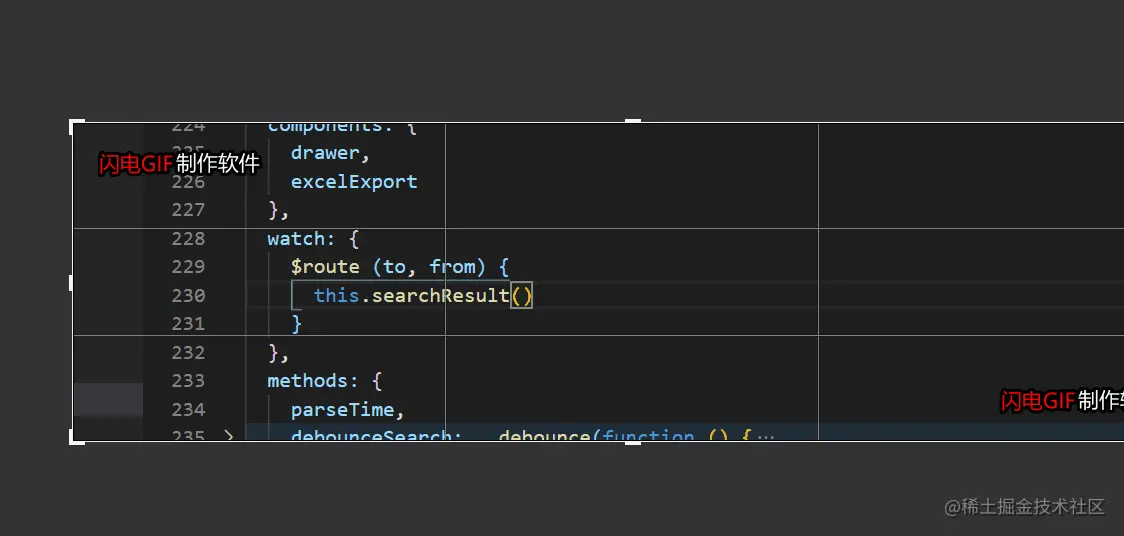Click line number 228 in the gutter
This screenshot has width=1124, height=536.
187,239
